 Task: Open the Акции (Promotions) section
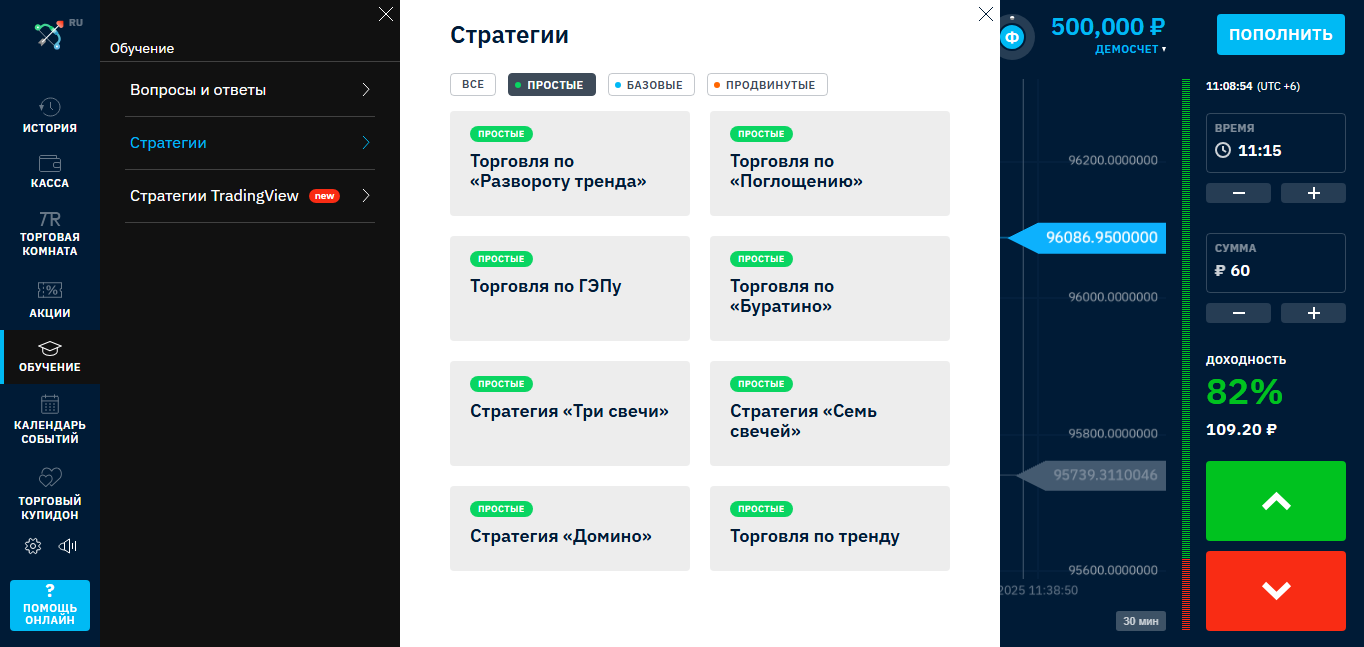pos(49,300)
